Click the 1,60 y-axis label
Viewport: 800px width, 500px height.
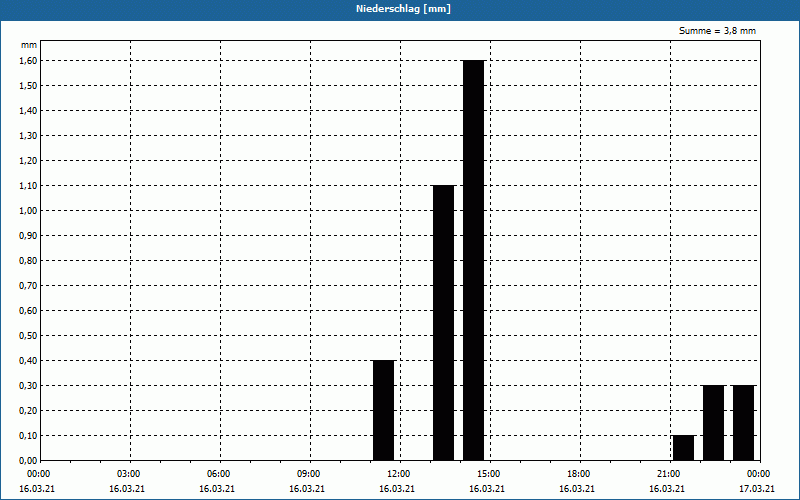(x=28, y=60)
